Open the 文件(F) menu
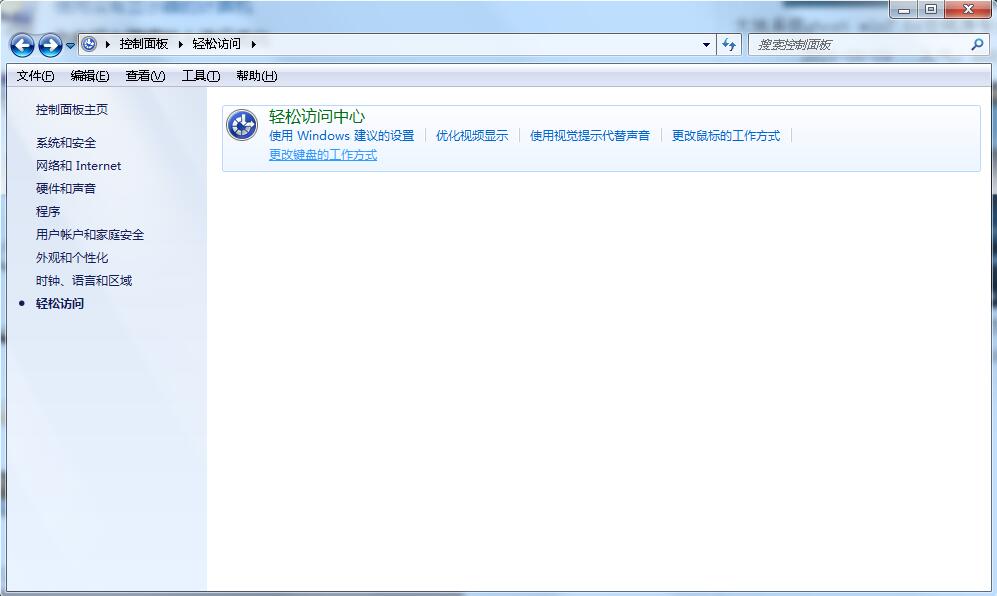This screenshot has width=997, height=596. point(35,76)
